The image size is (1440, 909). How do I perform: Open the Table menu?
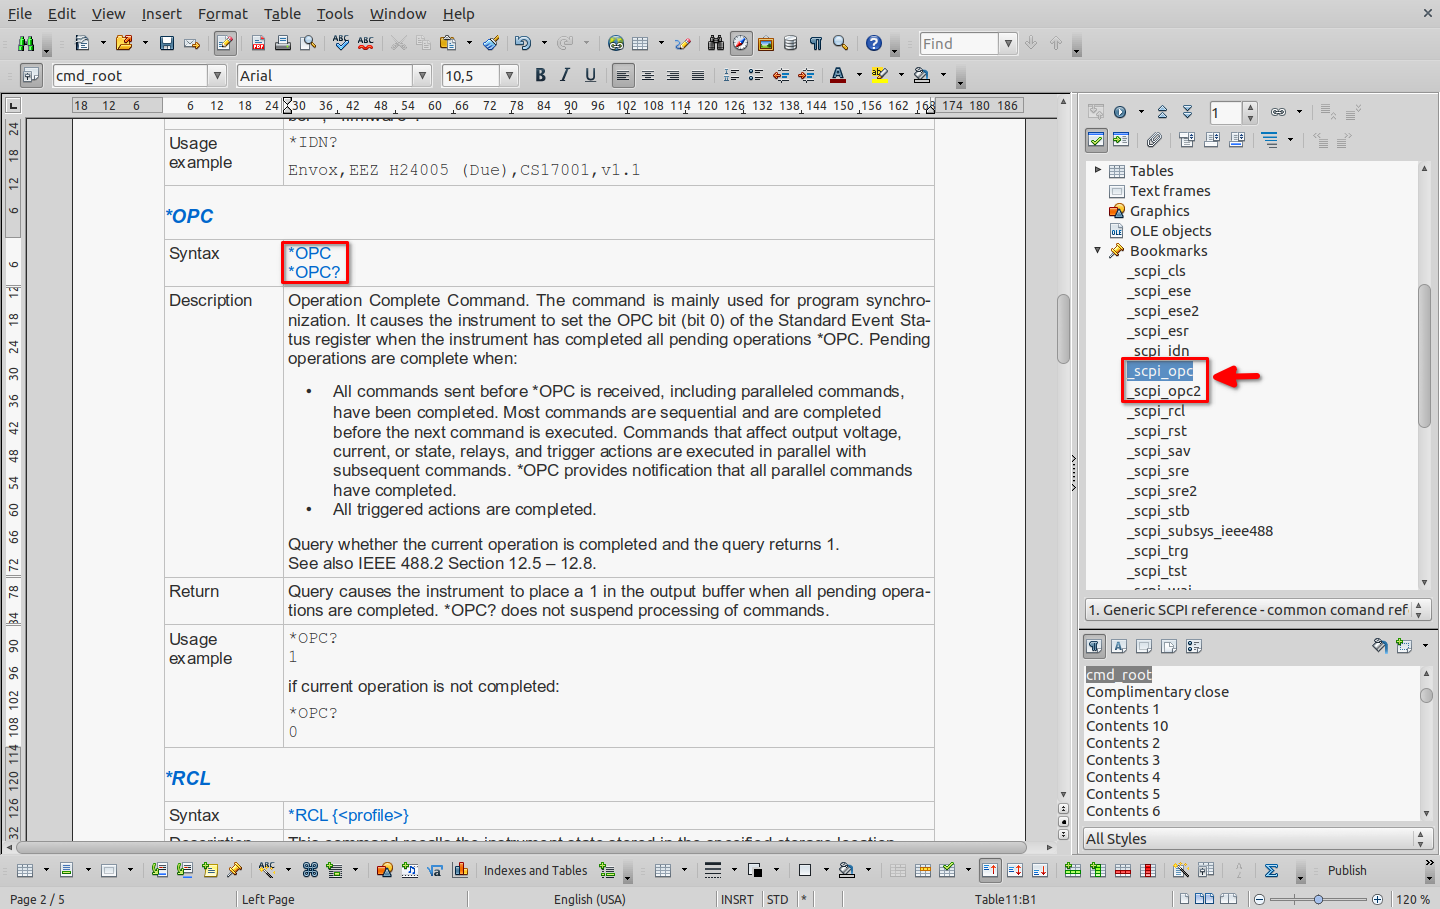pyautogui.click(x=282, y=14)
